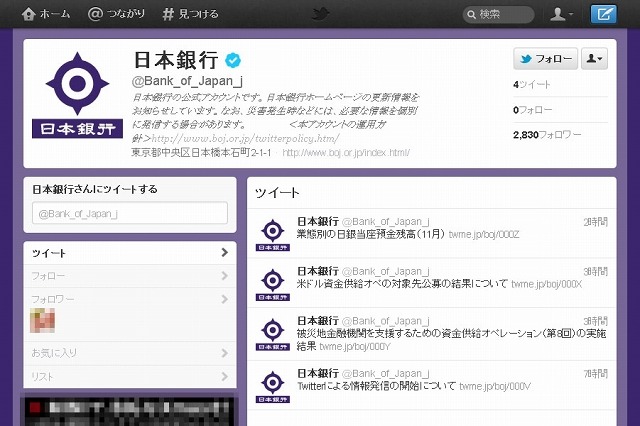Image resolution: width=640 pixels, height=426 pixels.
Task: Open the Connect (つながり) tab
Action: [116, 14]
